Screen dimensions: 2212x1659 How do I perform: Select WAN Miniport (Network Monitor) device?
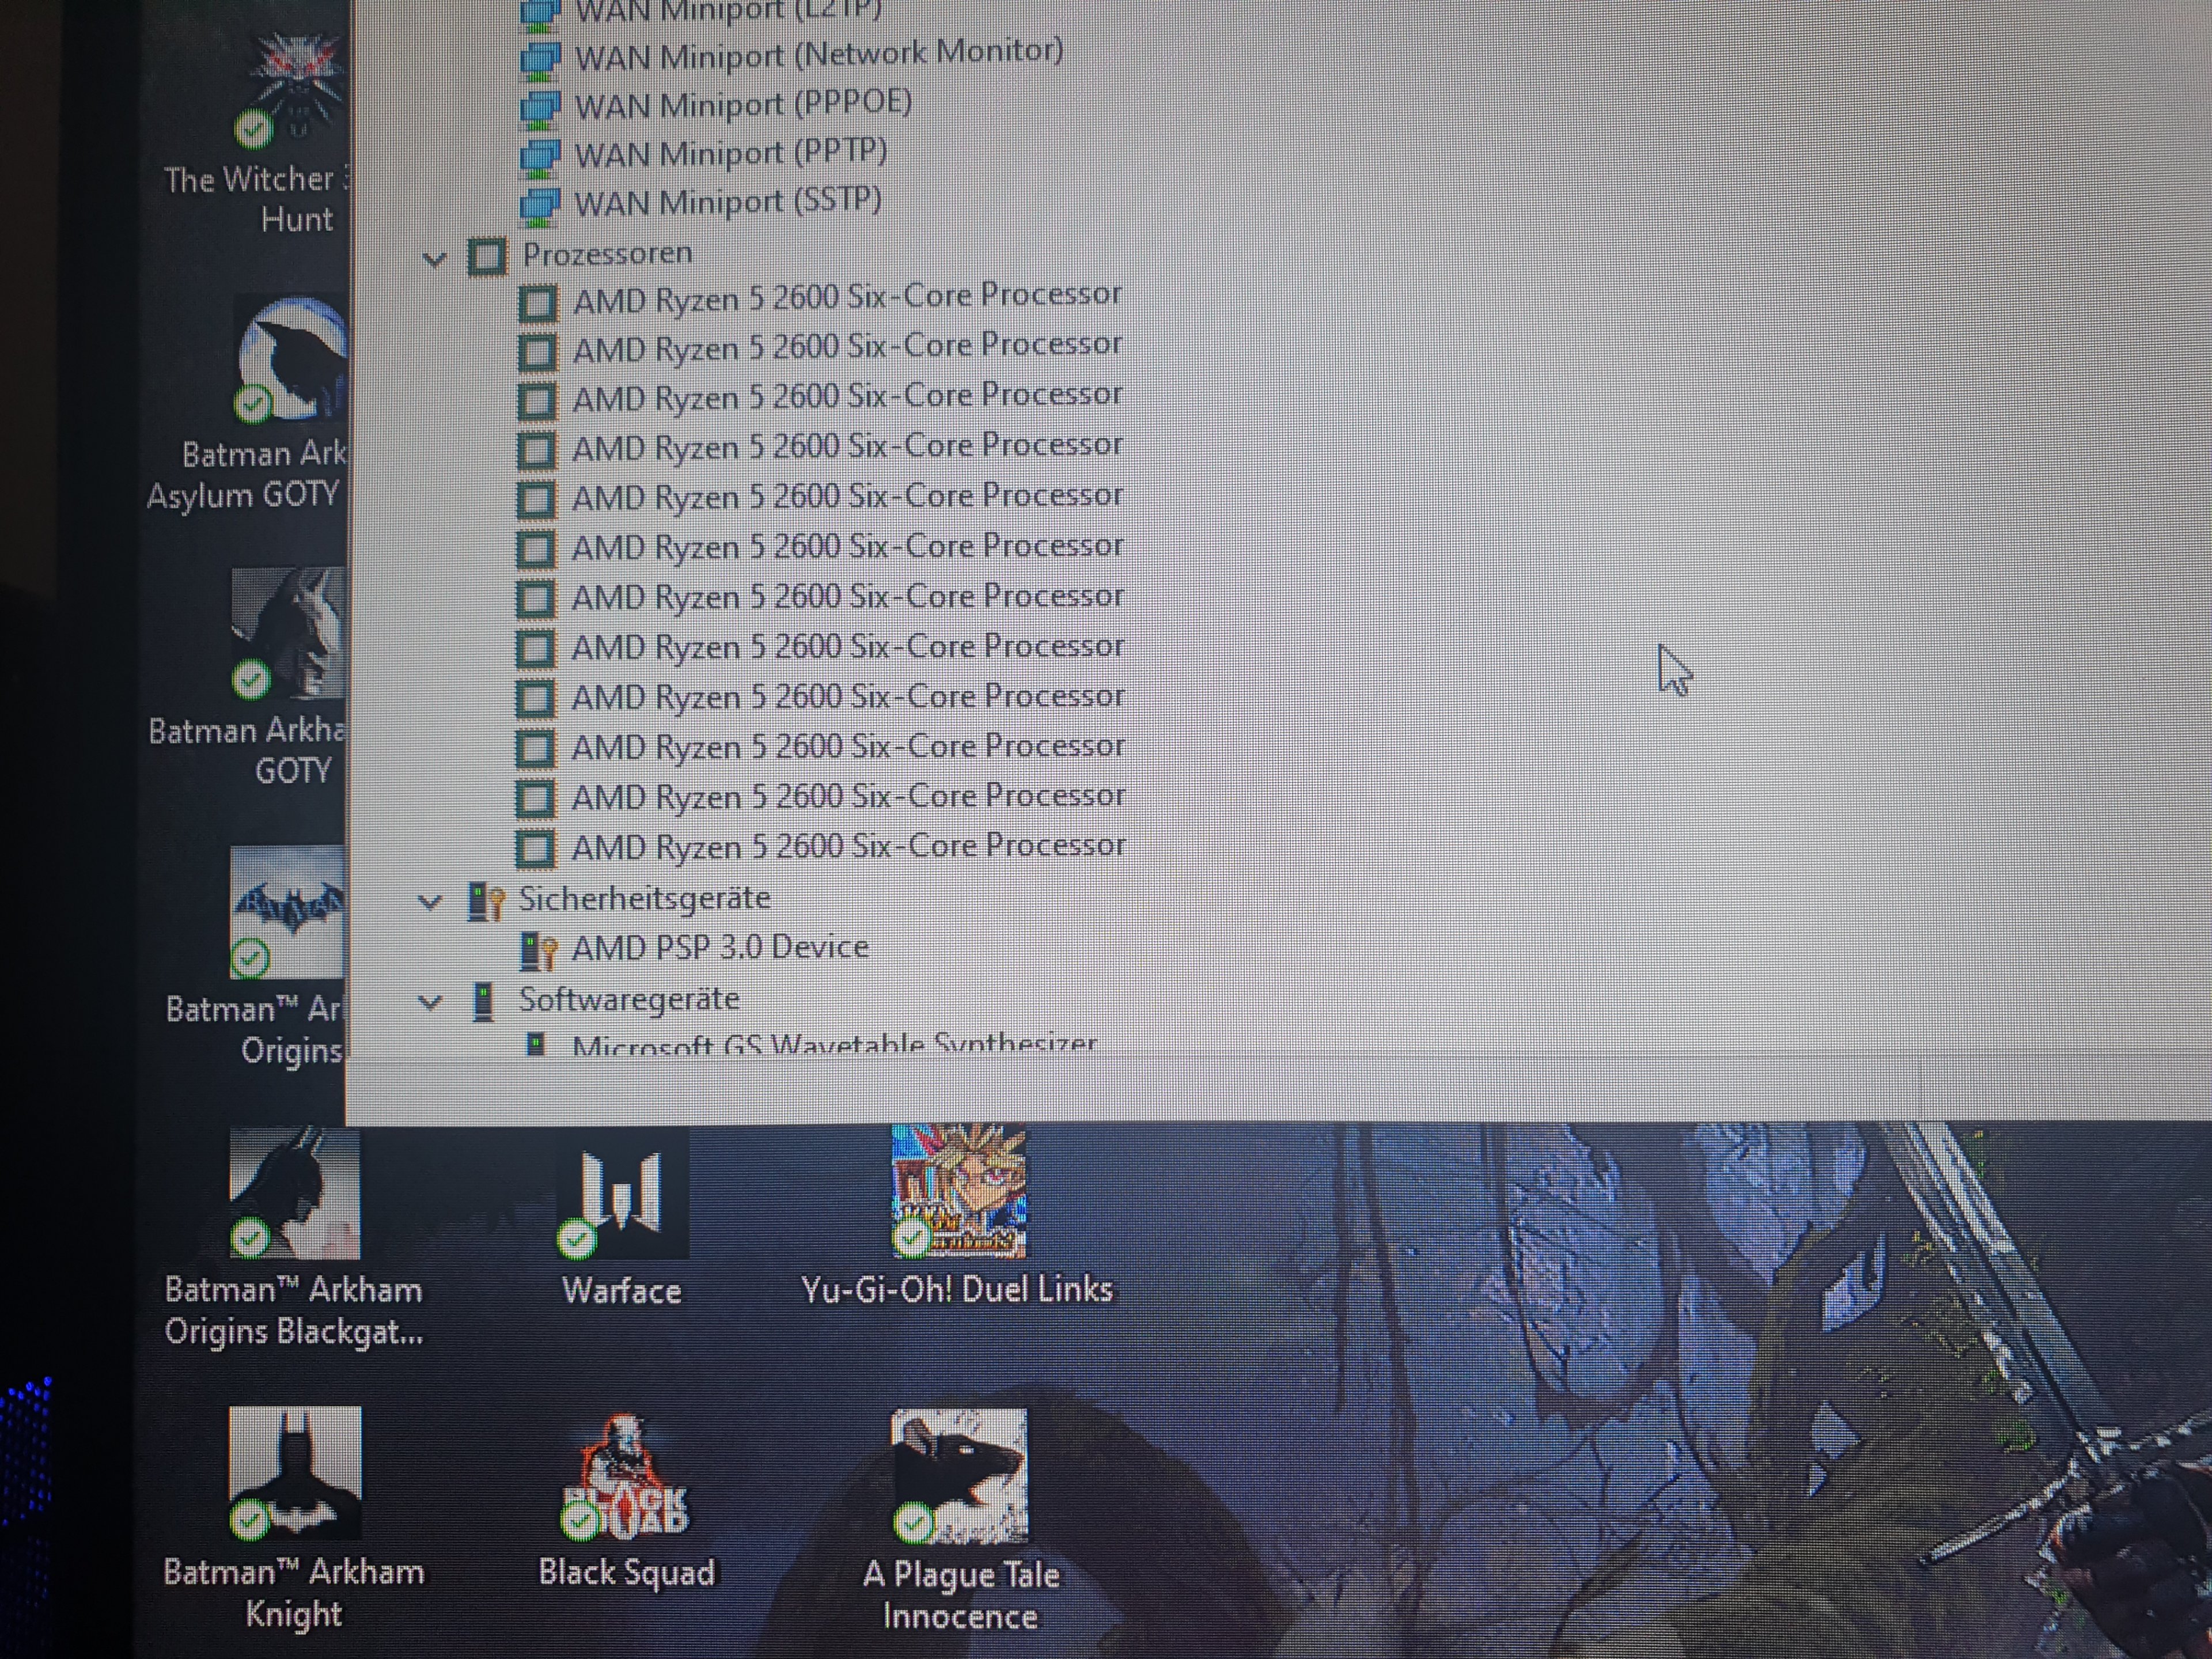[x=818, y=54]
